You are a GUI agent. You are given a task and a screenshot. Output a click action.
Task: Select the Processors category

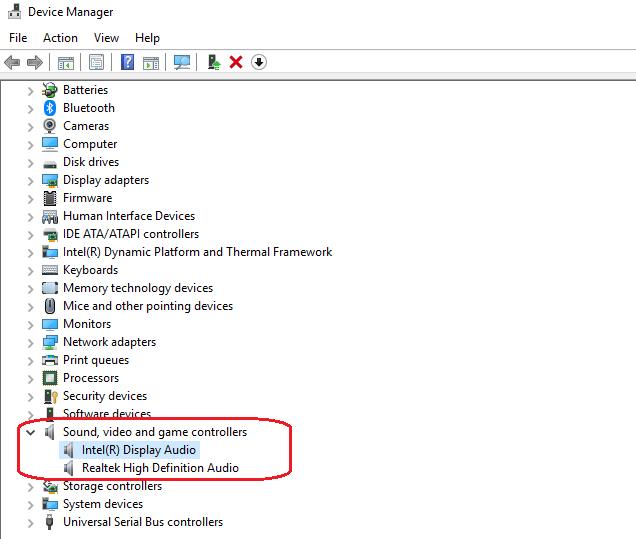point(91,378)
